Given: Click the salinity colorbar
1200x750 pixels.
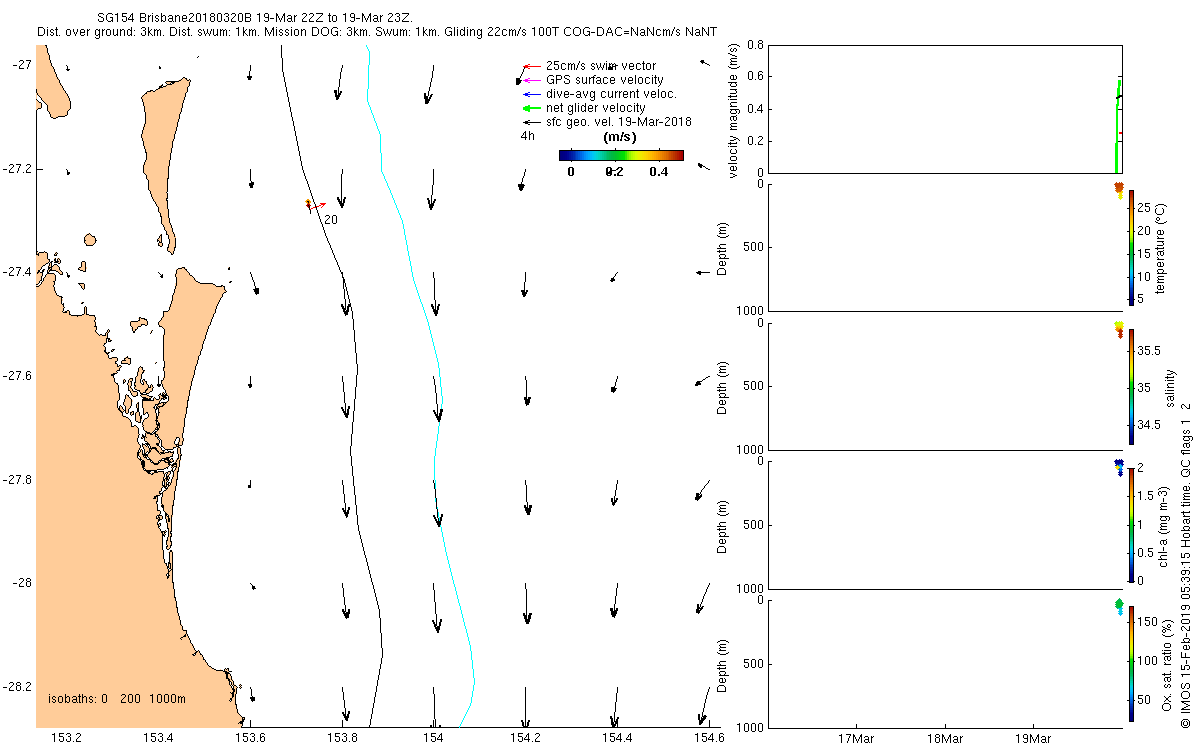Looking at the screenshot, I should pyautogui.click(x=1131, y=386).
